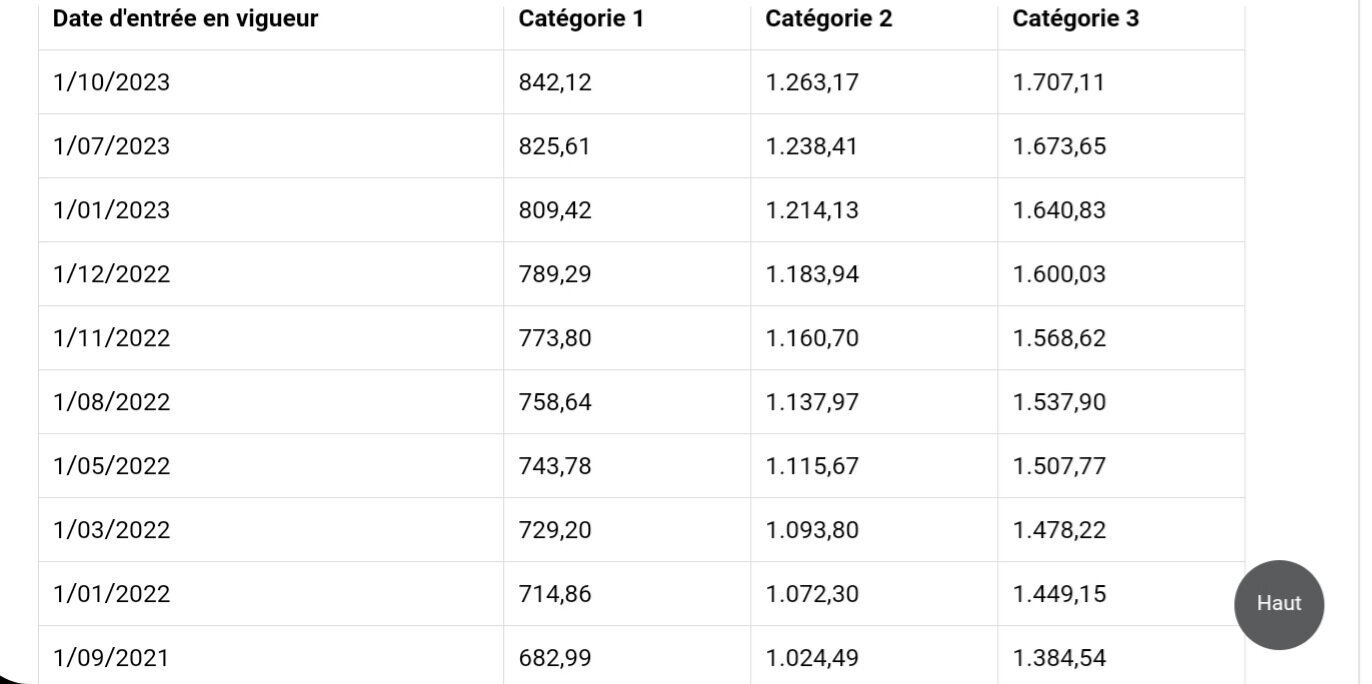Click the 1/01/2023 date cell
The height and width of the screenshot is (684, 1372).
coord(111,210)
